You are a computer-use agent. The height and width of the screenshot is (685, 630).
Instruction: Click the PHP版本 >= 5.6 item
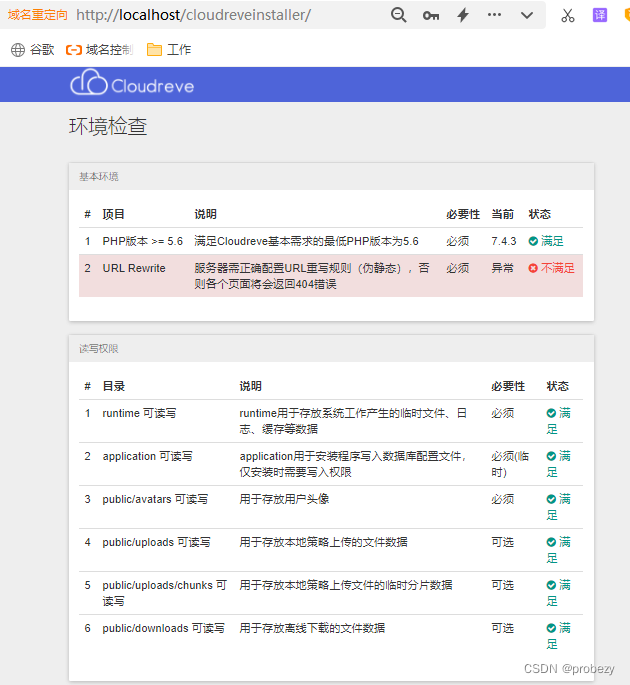click(142, 241)
